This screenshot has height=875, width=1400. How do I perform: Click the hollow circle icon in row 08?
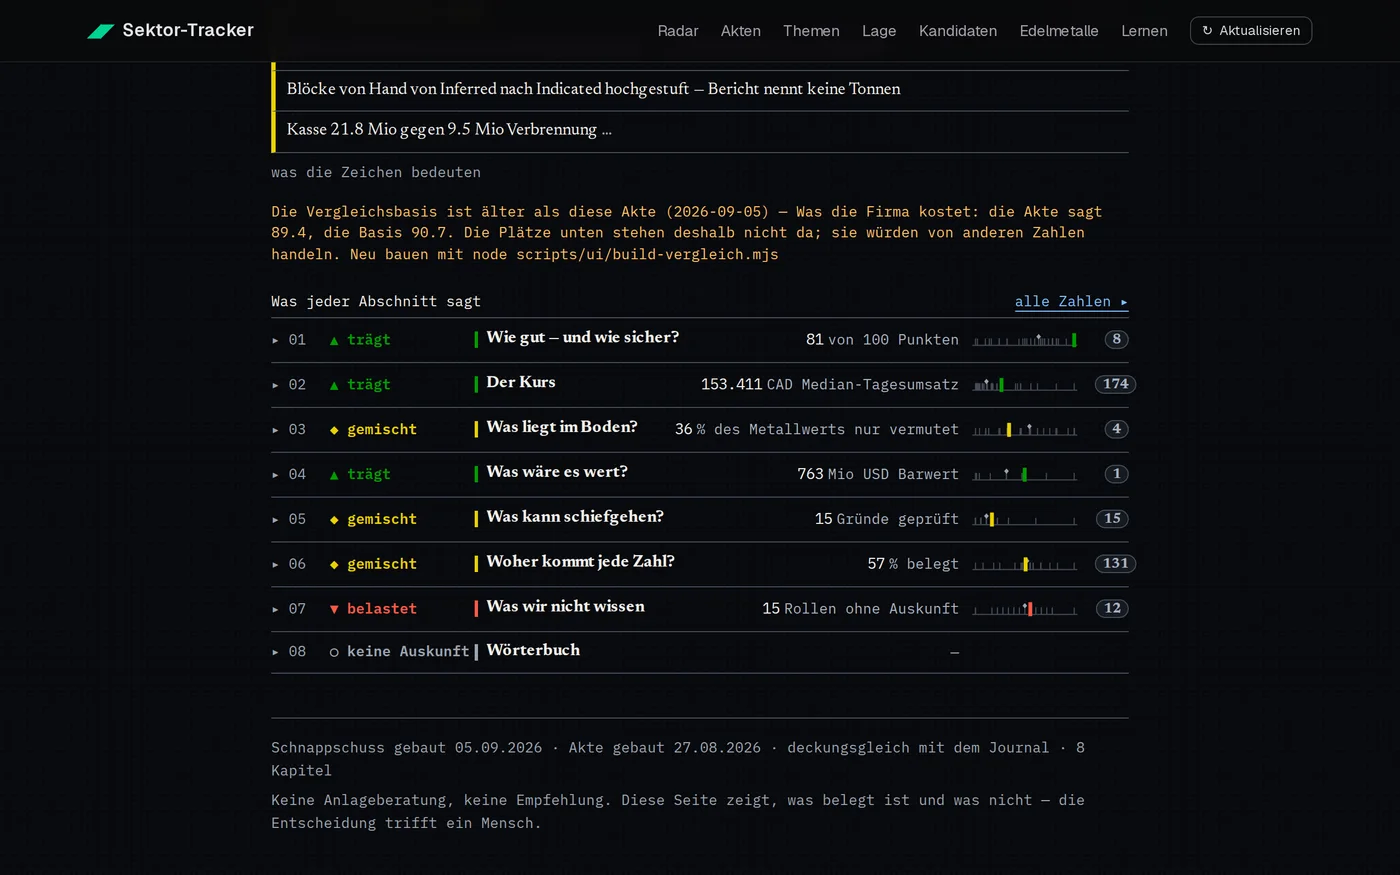point(334,652)
